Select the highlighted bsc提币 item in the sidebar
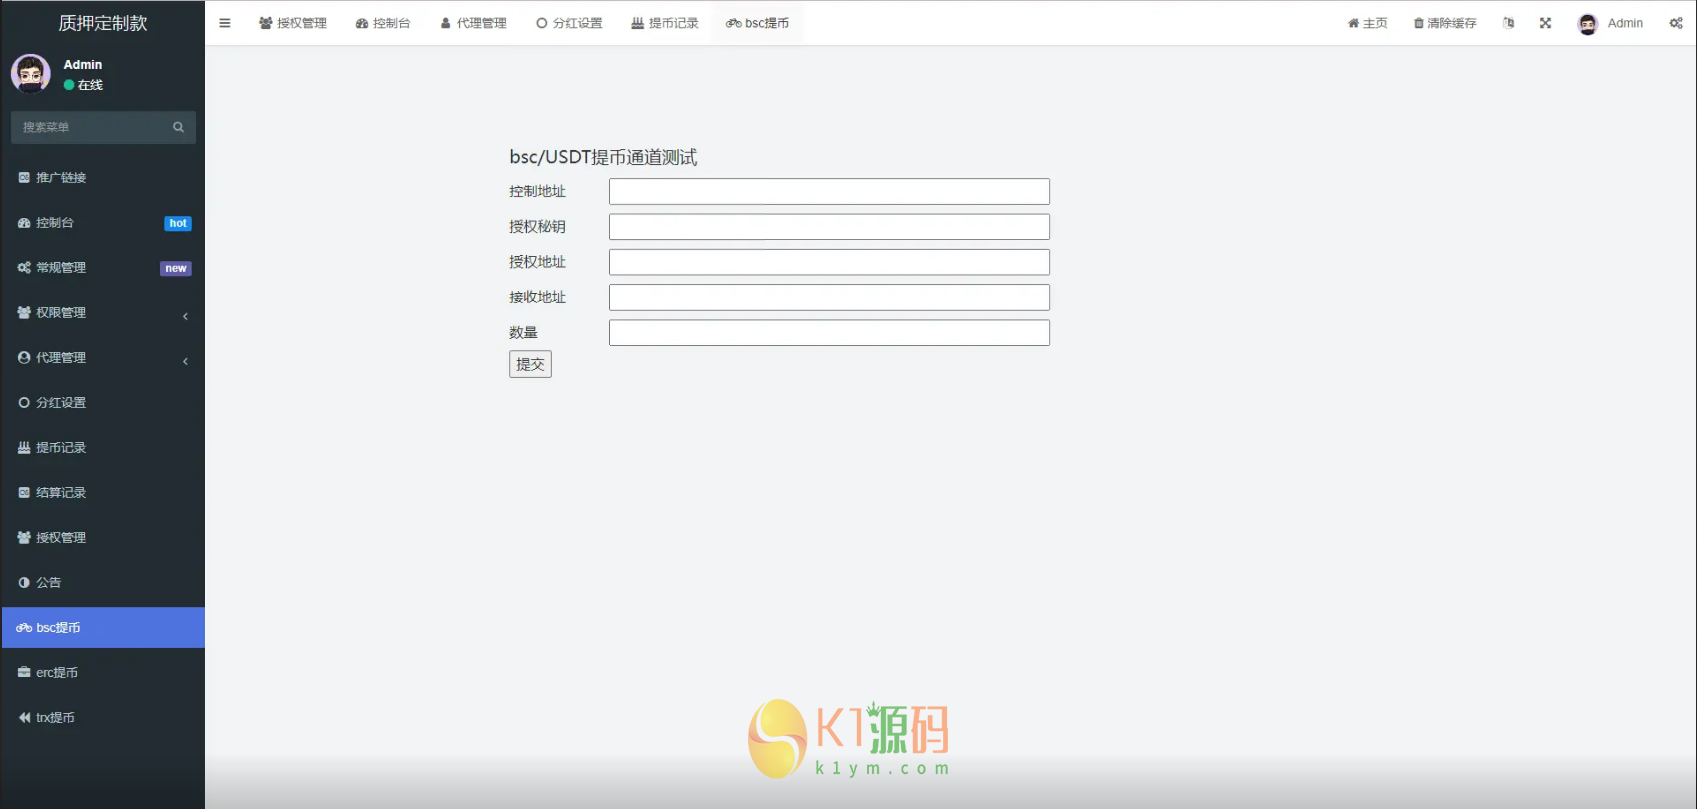Viewport: 1697px width, 809px height. [x=103, y=628]
